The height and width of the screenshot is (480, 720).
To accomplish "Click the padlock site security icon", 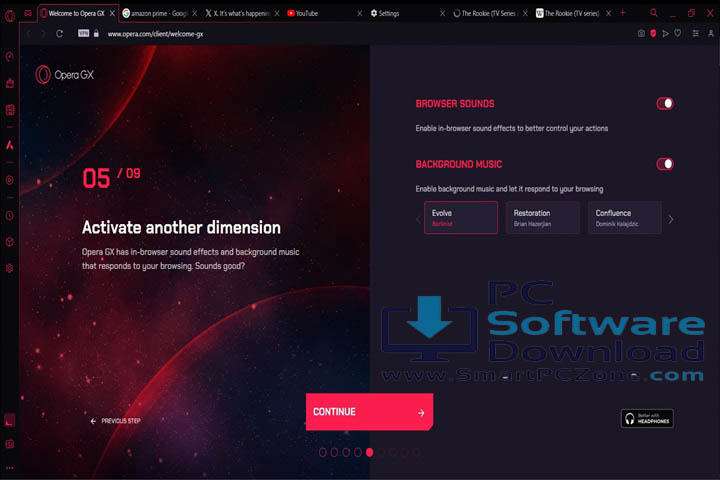I will click(96, 33).
